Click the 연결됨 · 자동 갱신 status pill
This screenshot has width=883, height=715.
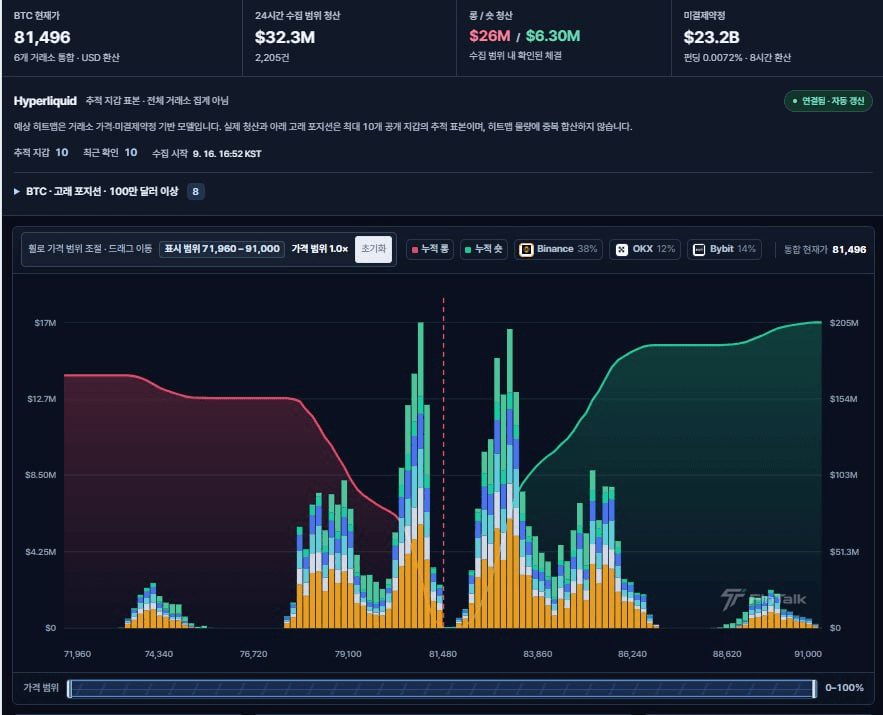click(x=828, y=101)
